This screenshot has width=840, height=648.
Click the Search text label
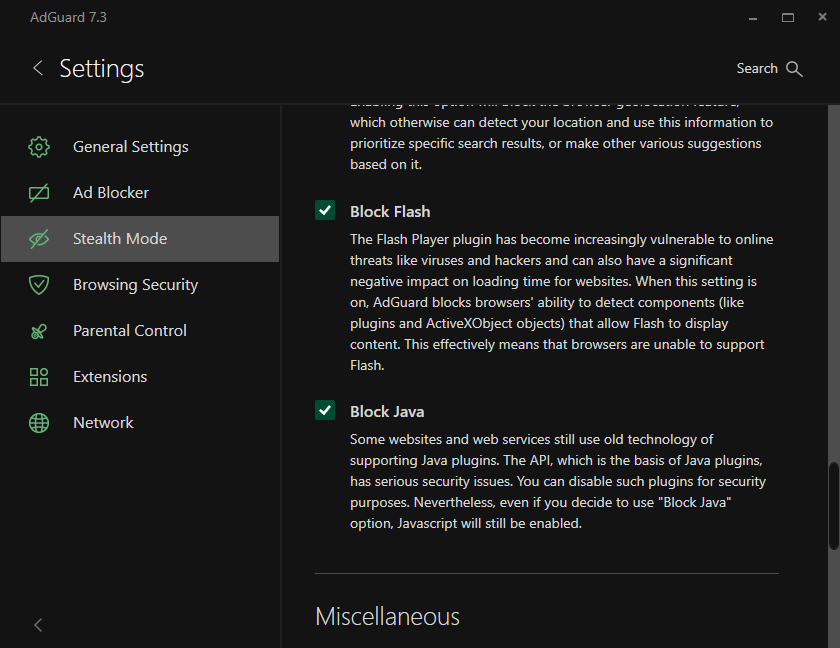pos(757,69)
